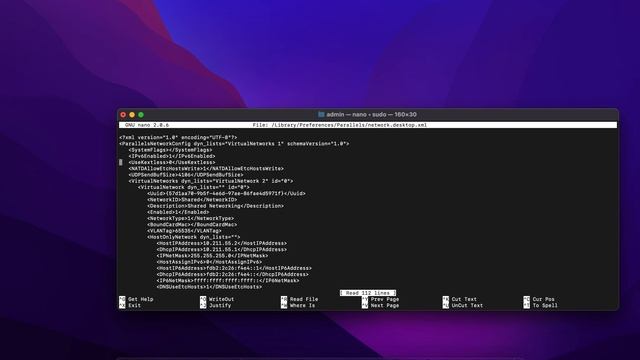Click the 'Read 112 lines' status message
Viewport: 640px width, 360px height.
(368, 293)
